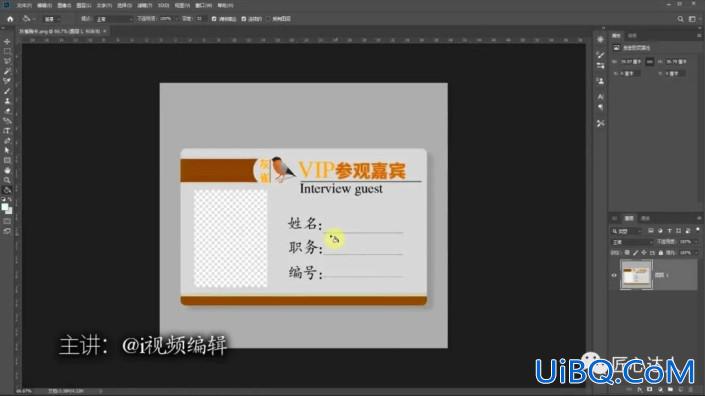Switch to the Paths tab beside Layers

click(x=645, y=218)
